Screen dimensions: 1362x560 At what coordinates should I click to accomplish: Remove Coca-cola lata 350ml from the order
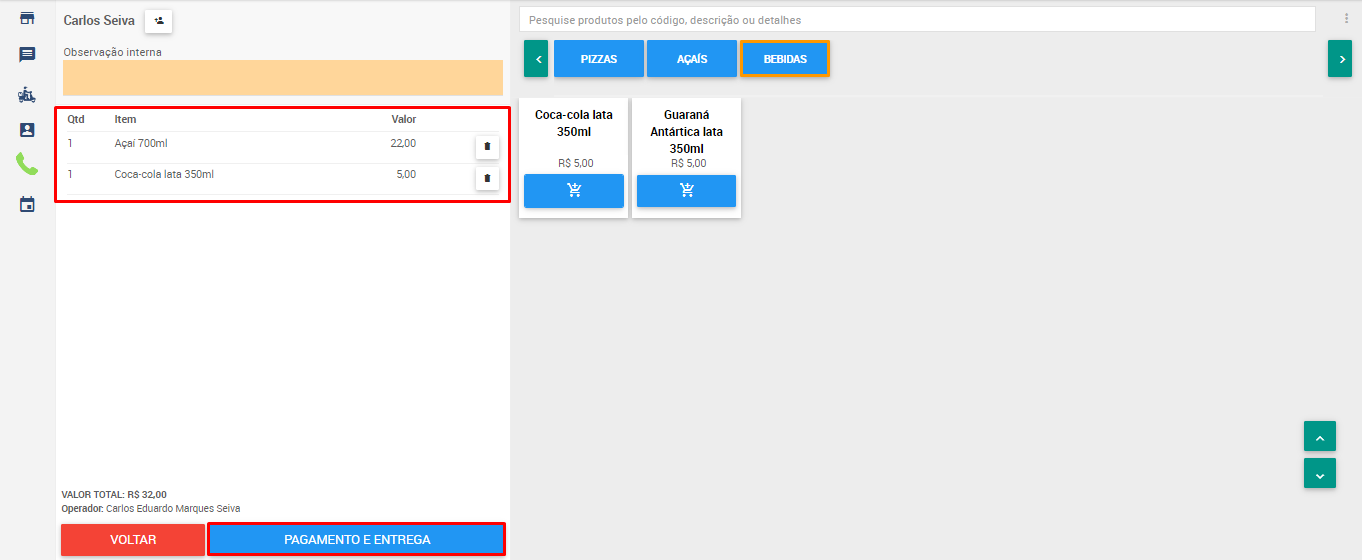point(487,179)
